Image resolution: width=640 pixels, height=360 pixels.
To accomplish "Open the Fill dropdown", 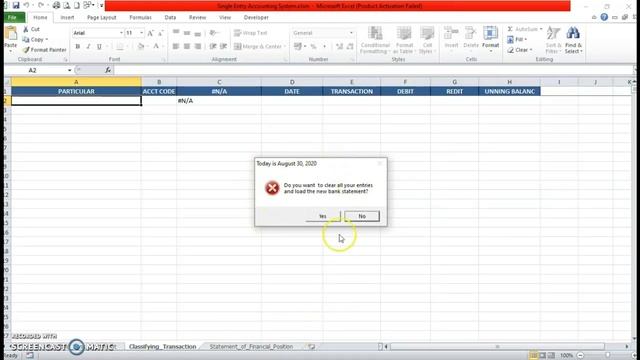I will (518, 39).
